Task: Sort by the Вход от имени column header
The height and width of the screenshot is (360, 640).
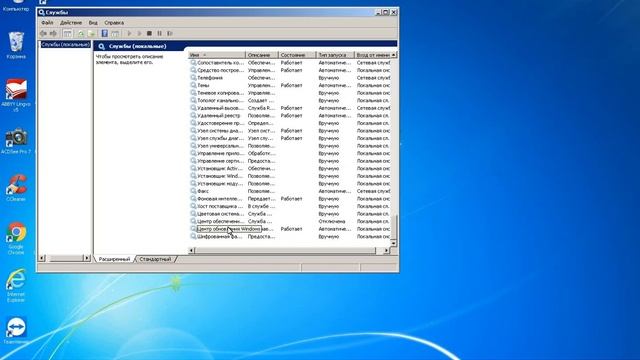Action: pyautogui.click(x=372, y=55)
